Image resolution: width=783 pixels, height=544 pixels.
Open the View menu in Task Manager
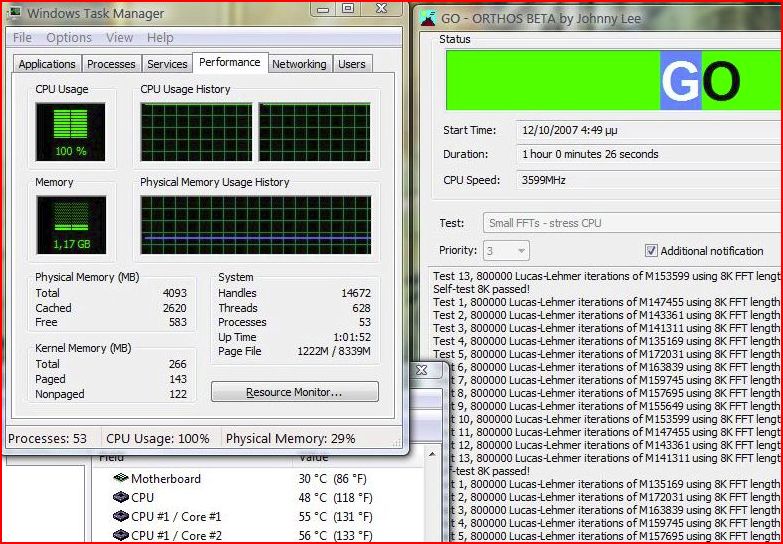(x=119, y=37)
